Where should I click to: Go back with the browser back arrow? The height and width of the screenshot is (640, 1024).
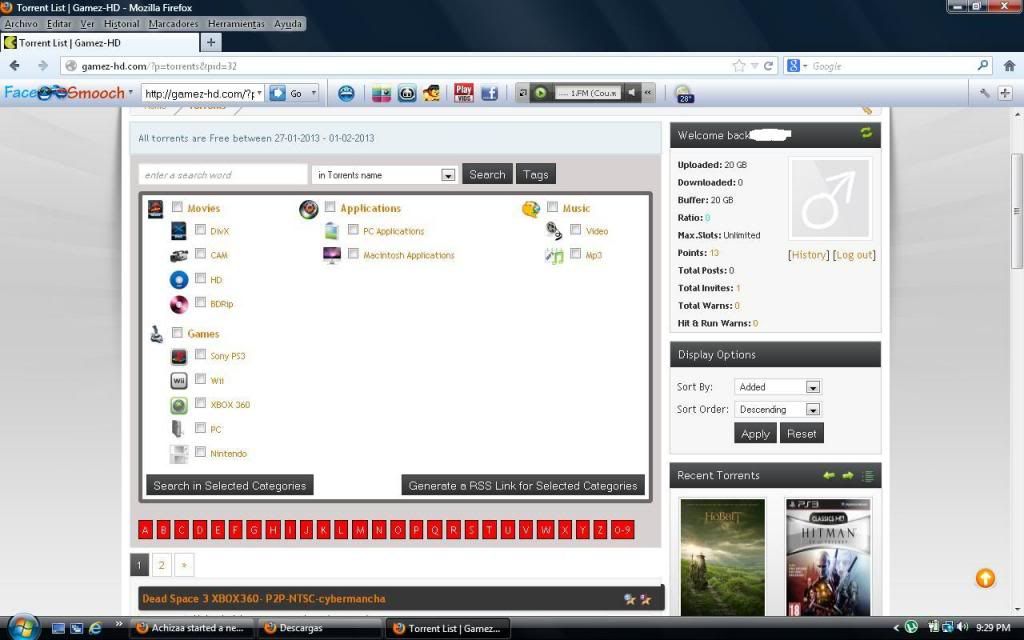pyautogui.click(x=14, y=66)
